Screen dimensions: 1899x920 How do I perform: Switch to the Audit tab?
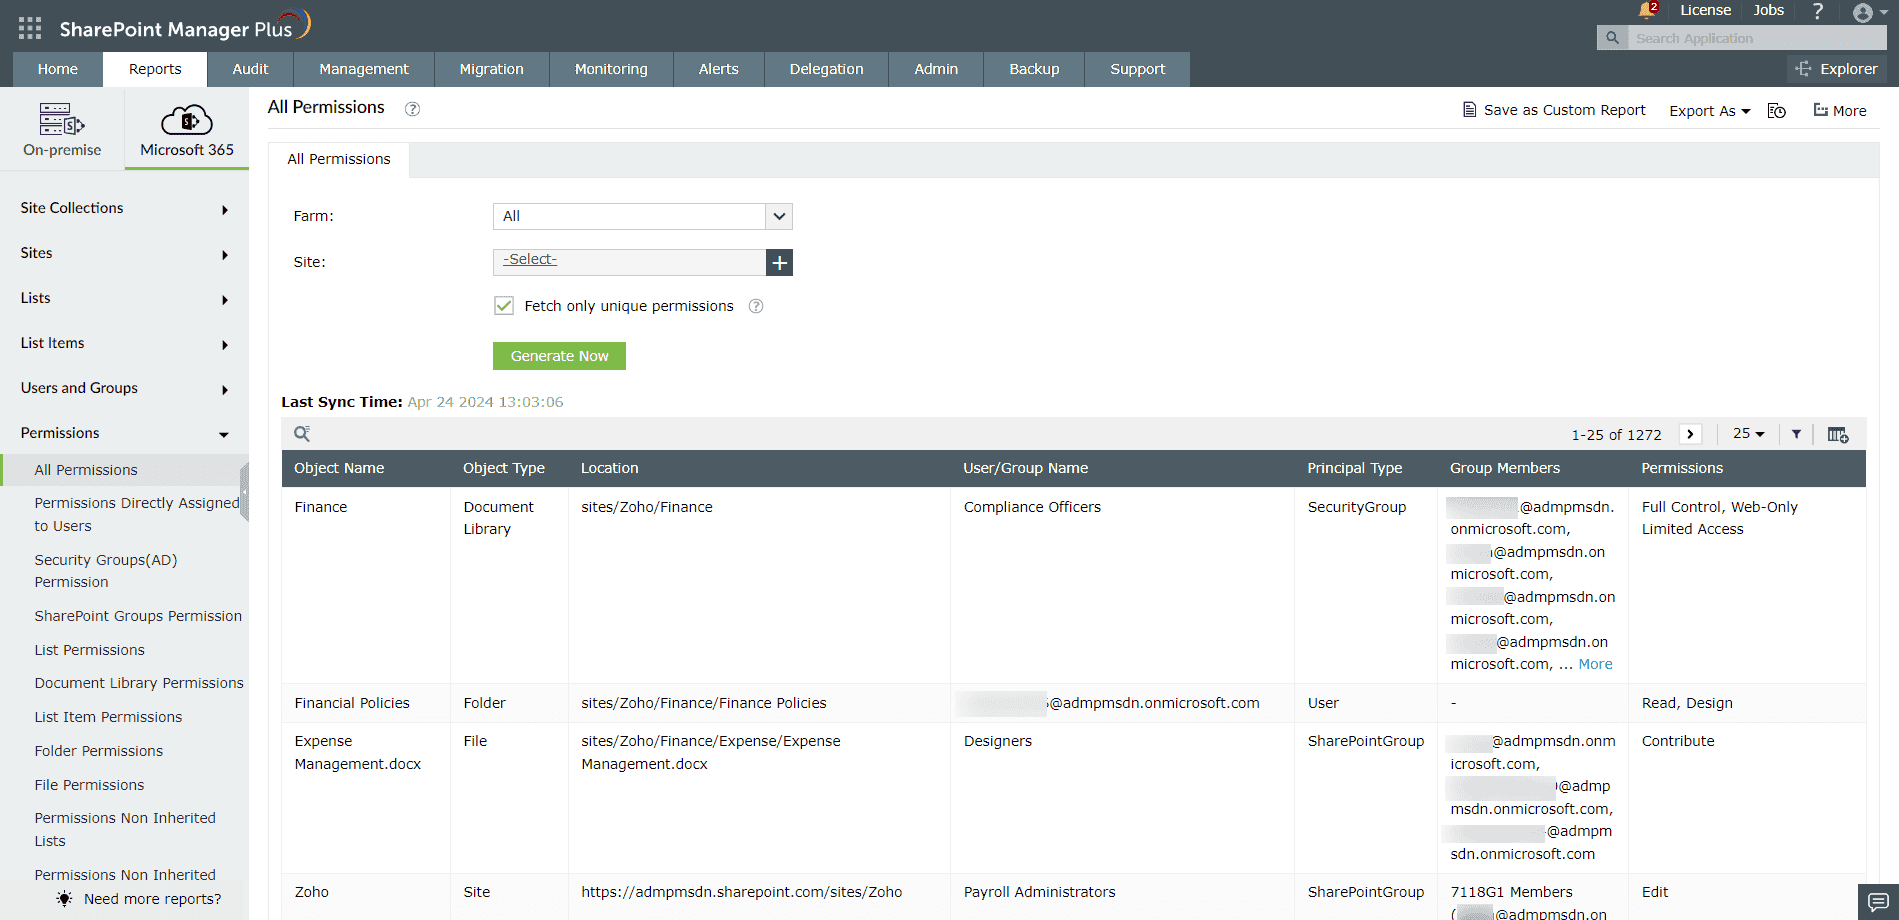(249, 69)
